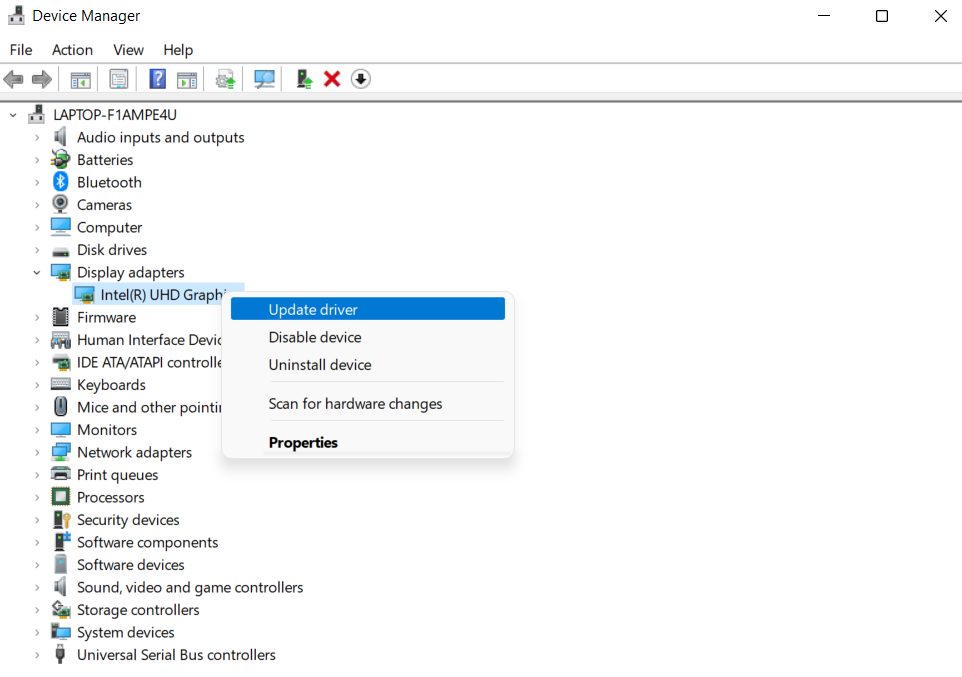This screenshot has width=962, height=677.
Task: Click the Cameras webcam icon
Action: (60, 204)
